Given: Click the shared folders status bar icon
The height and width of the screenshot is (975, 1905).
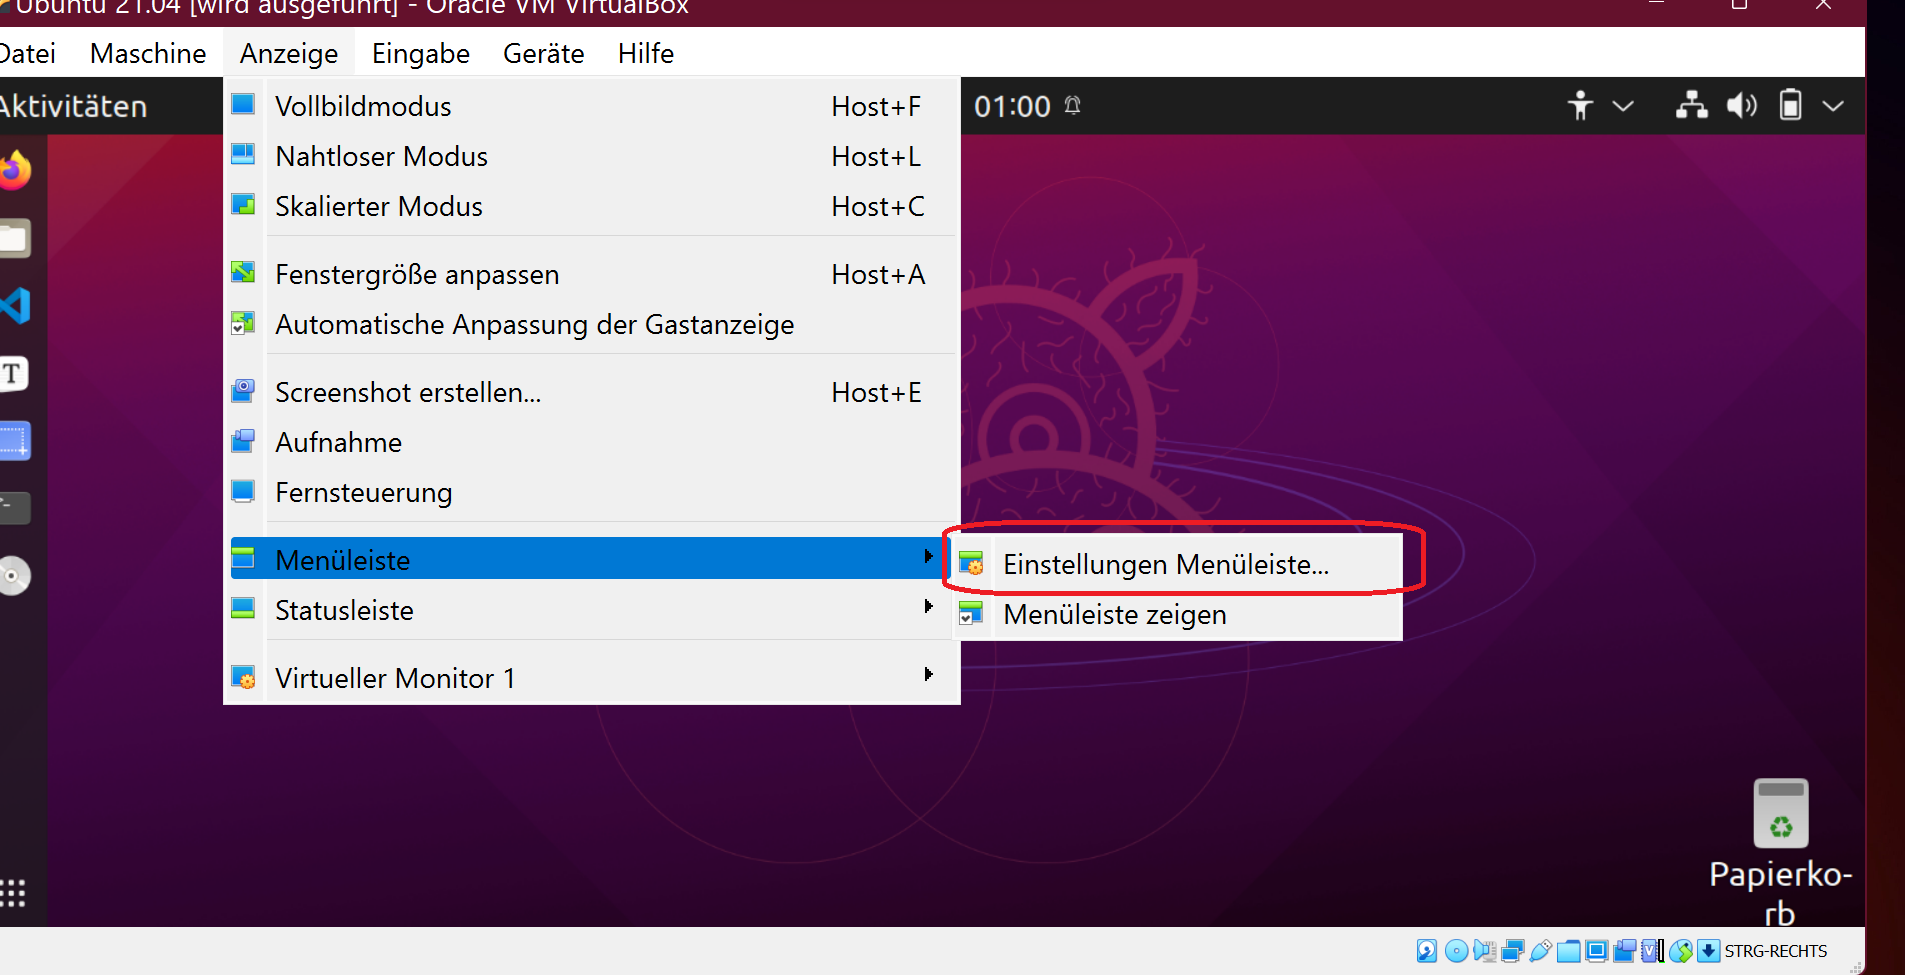Looking at the screenshot, I should point(1569,950).
